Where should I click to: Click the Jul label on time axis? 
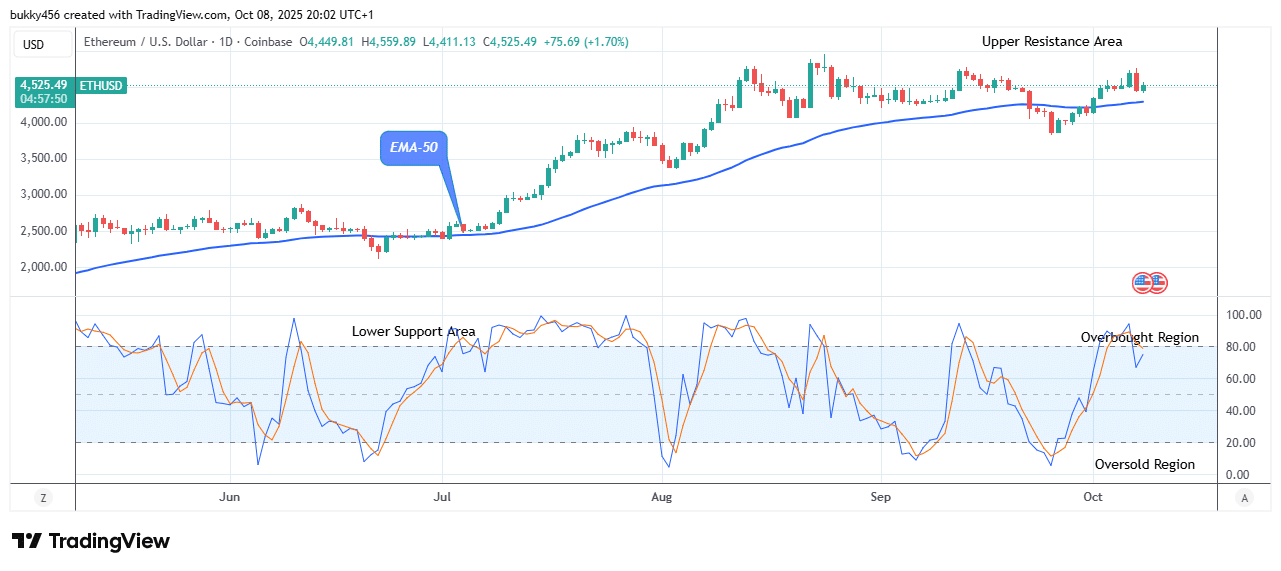(x=442, y=497)
